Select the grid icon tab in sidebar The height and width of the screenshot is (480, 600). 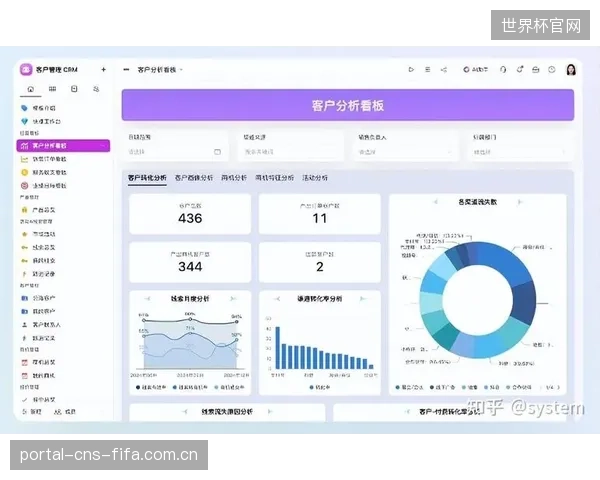(52, 89)
